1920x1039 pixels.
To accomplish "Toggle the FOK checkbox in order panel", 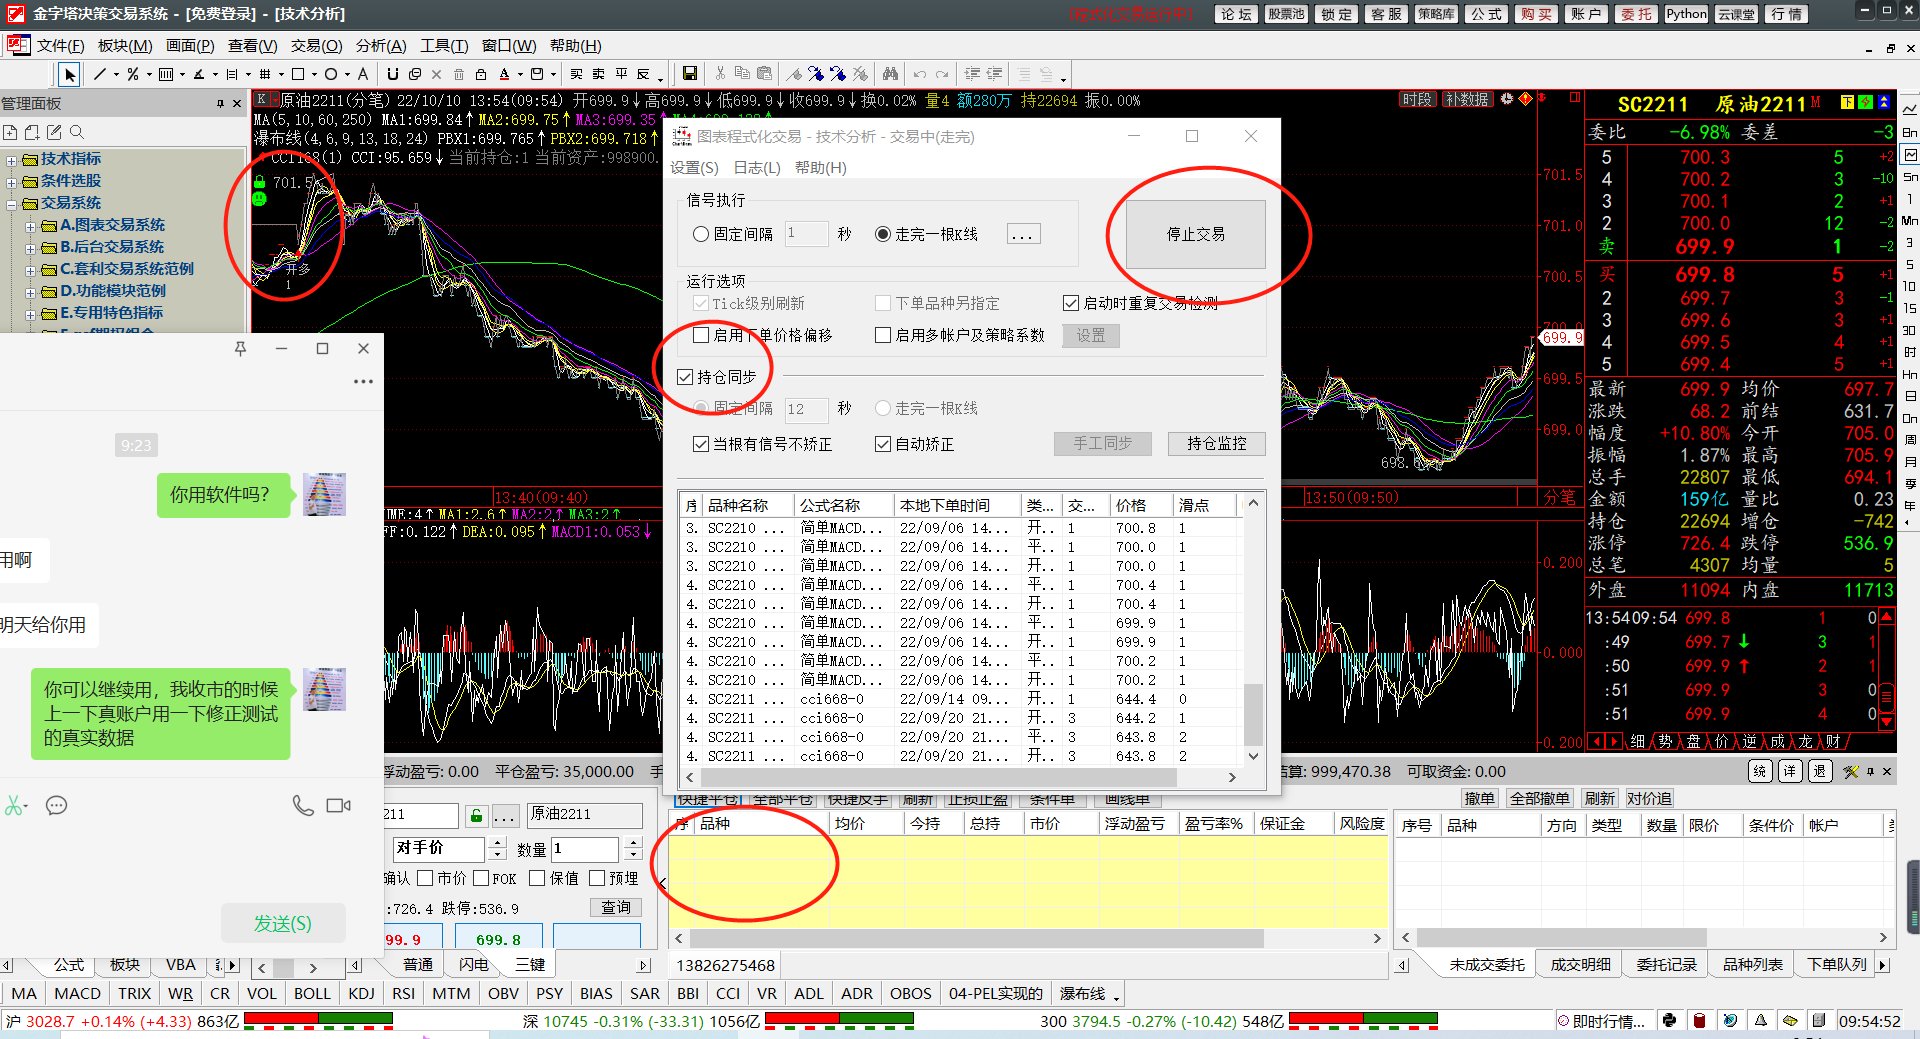I will click(481, 878).
